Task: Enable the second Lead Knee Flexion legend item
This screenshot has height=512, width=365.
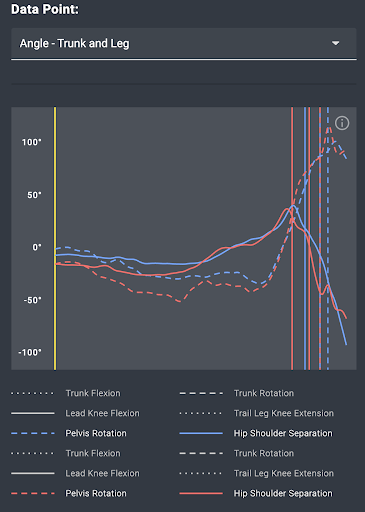Action: [x=75, y=473]
